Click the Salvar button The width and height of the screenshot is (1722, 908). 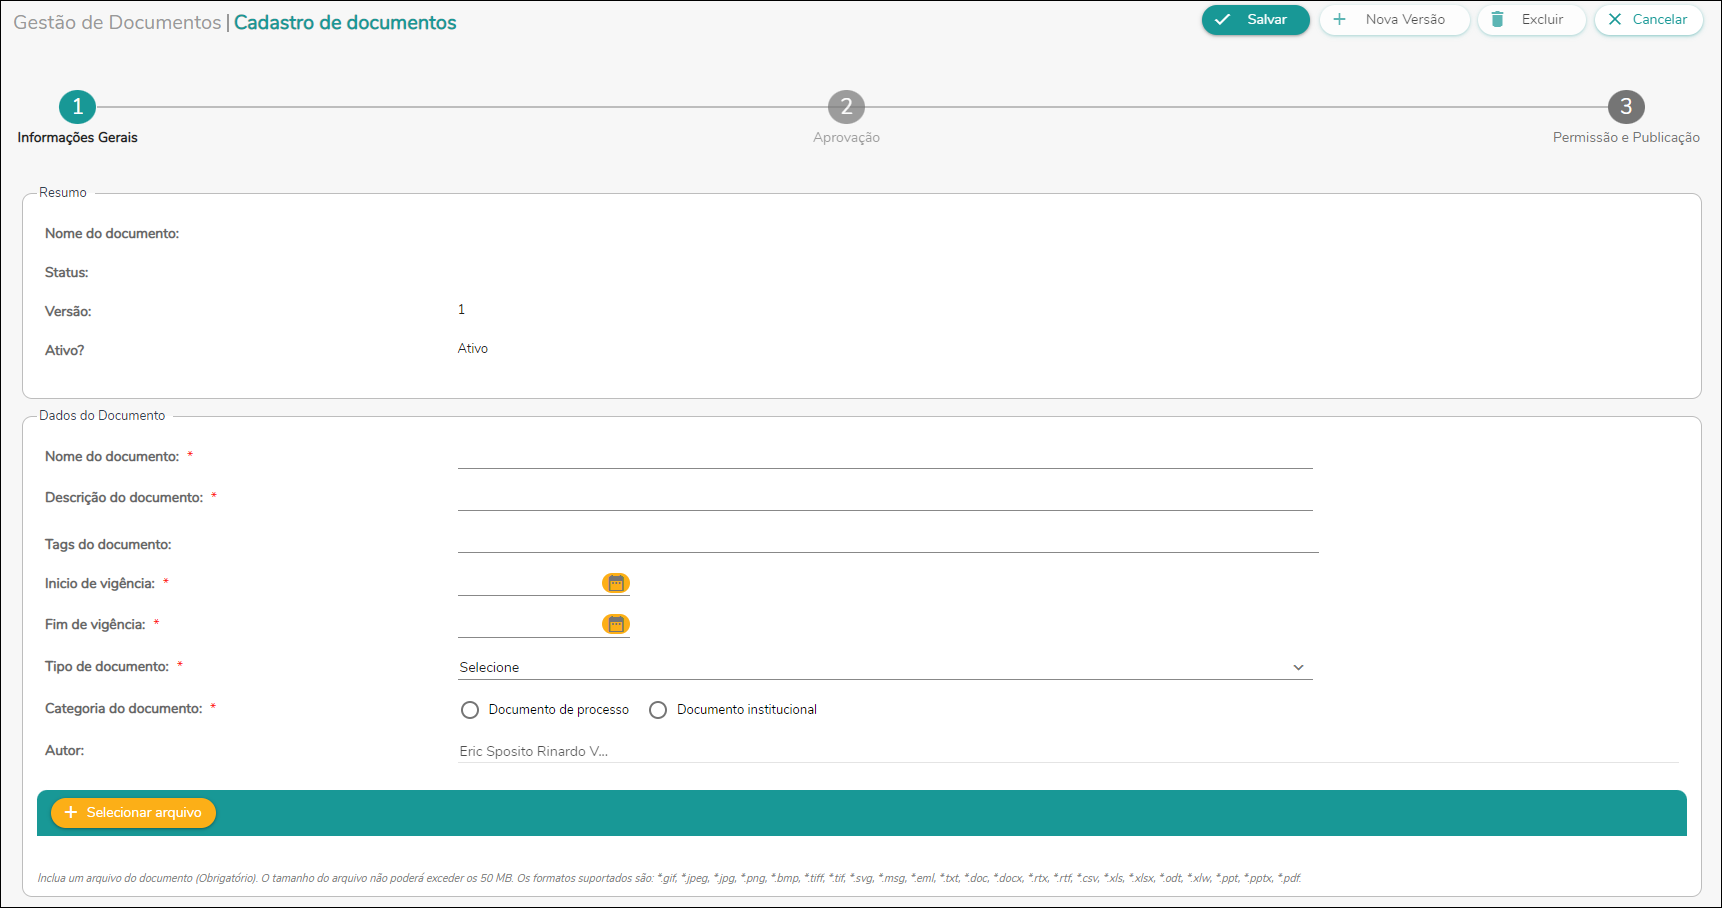1255,20
